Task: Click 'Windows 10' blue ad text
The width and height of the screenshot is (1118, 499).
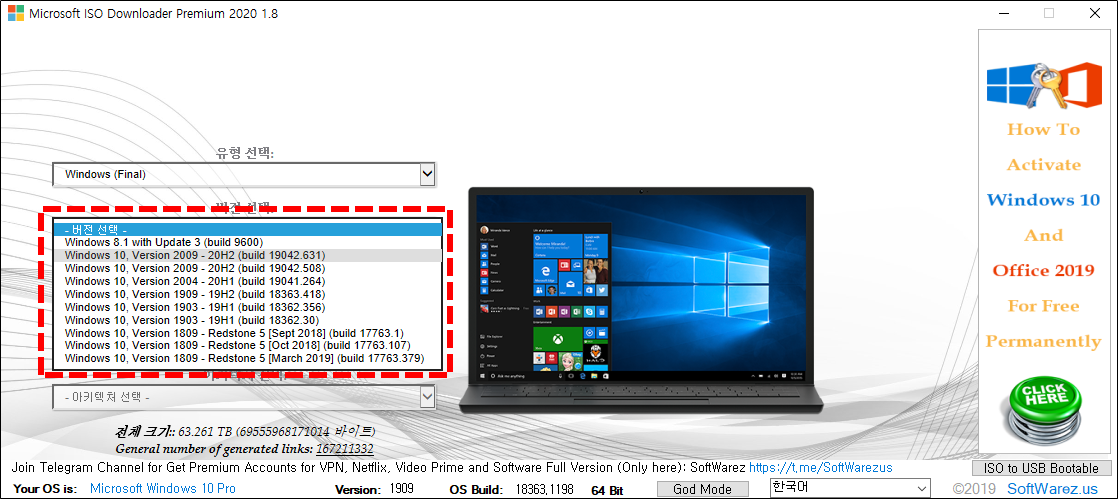Action: pyautogui.click(x=1043, y=200)
